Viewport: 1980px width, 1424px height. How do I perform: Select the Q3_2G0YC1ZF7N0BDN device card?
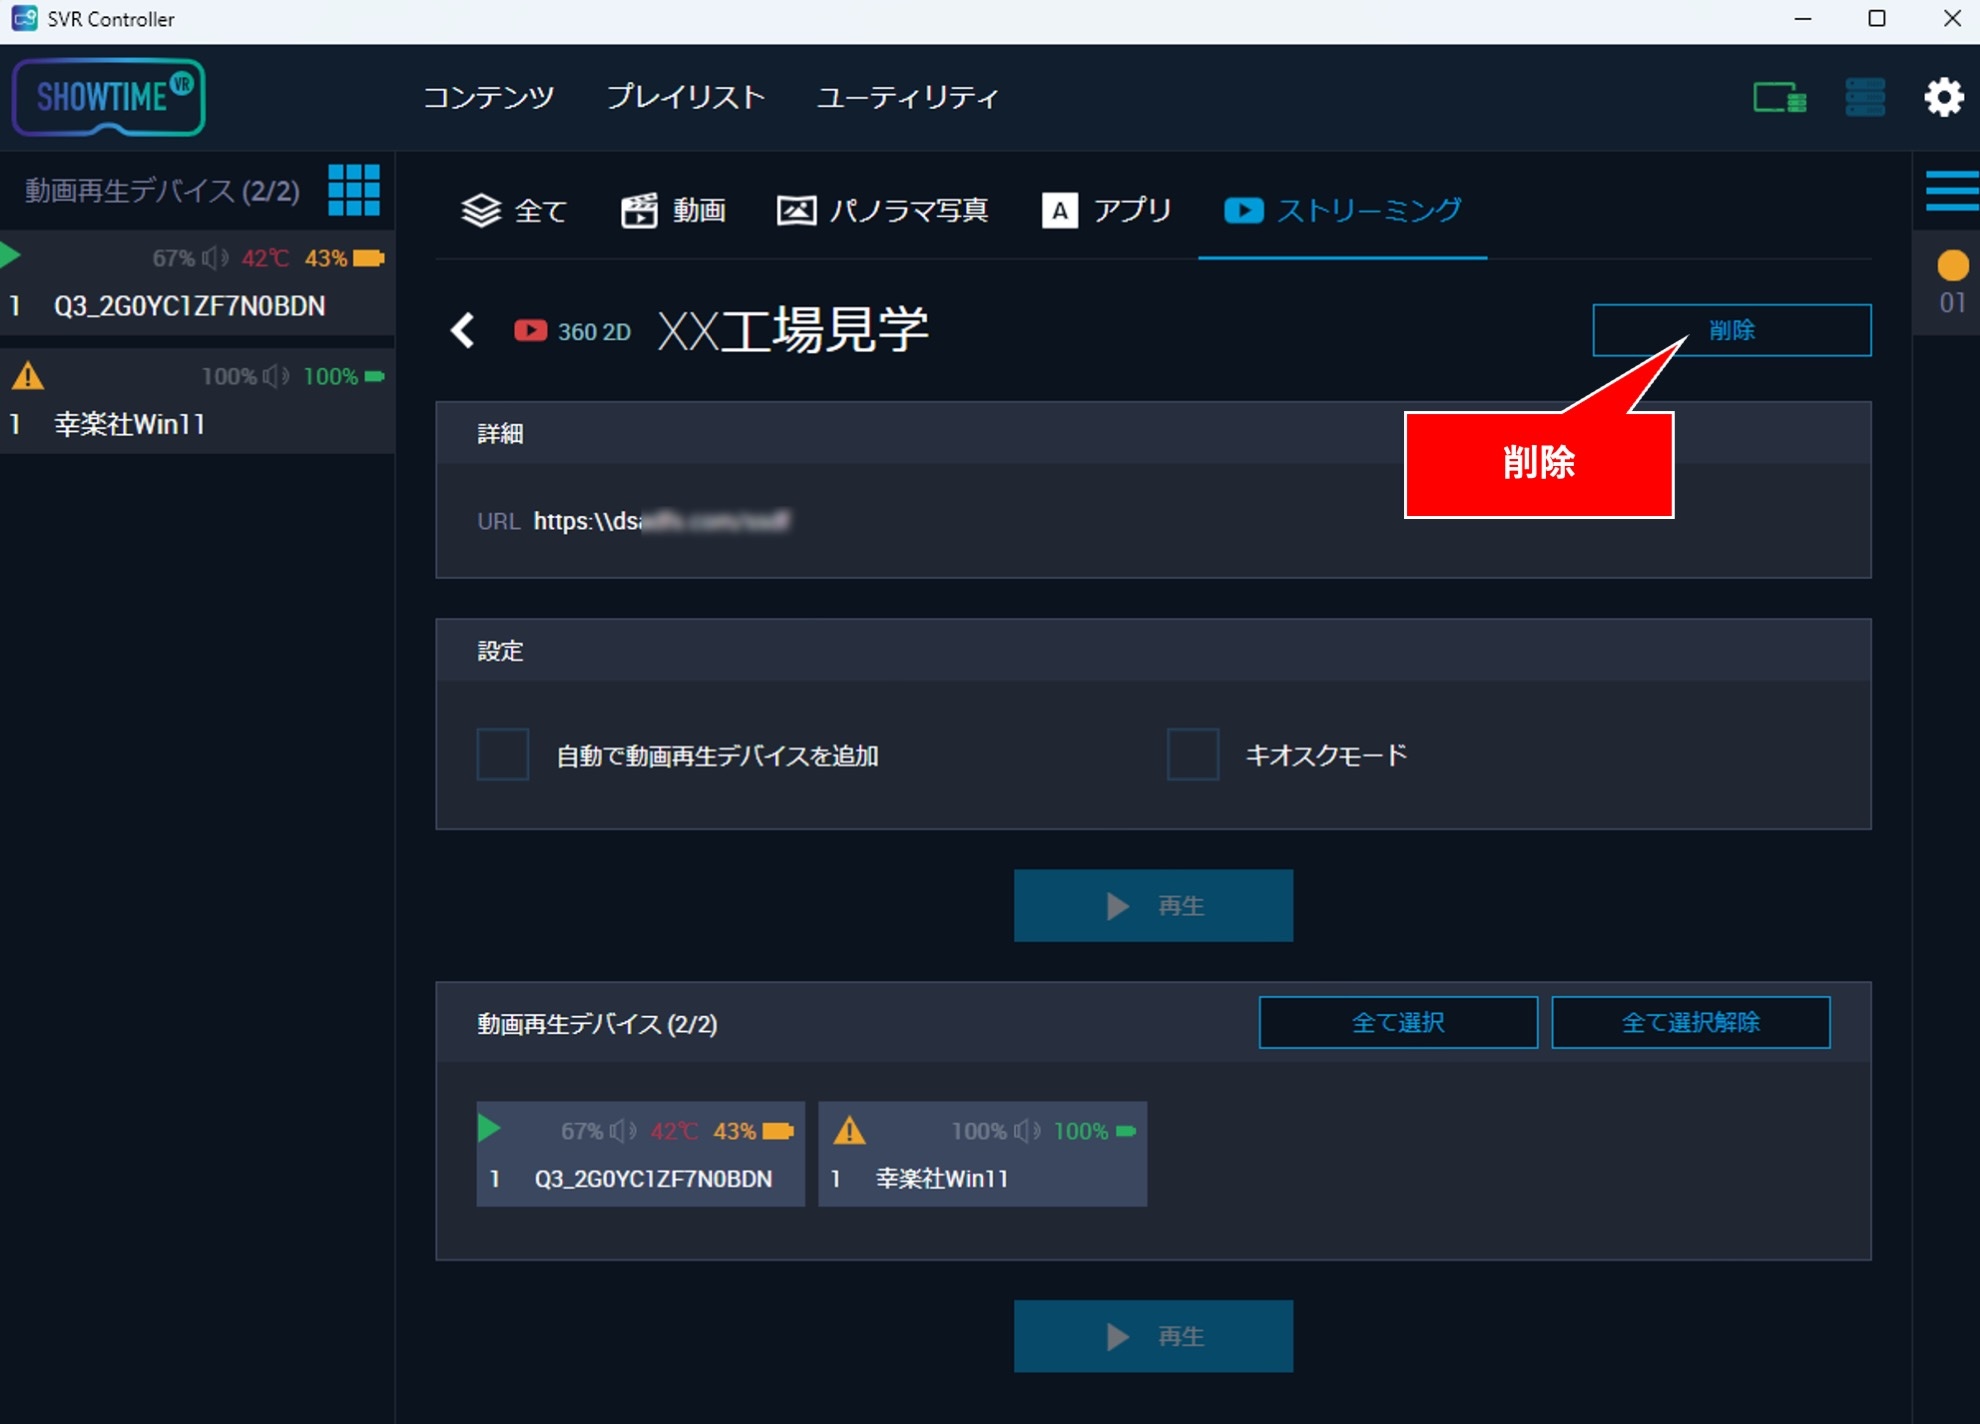(641, 1154)
